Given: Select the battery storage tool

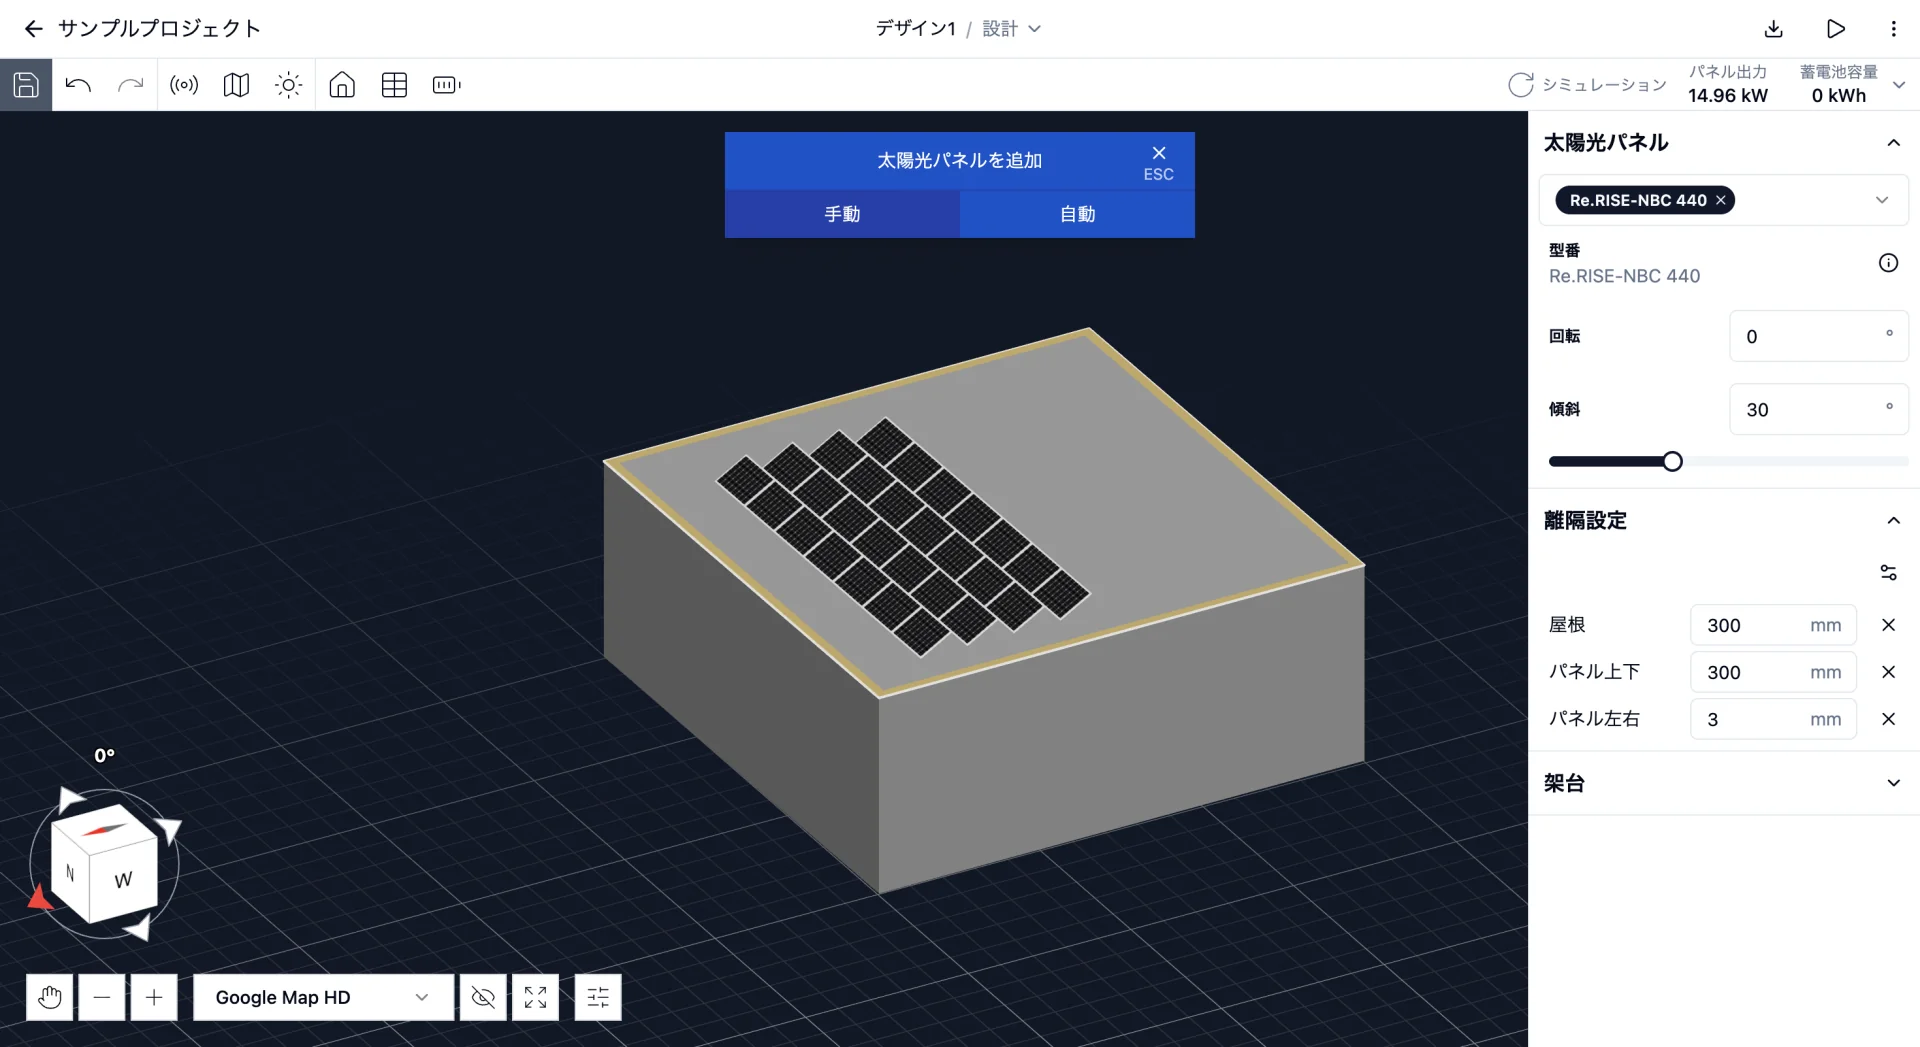Looking at the screenshot, I should (446, 85).
